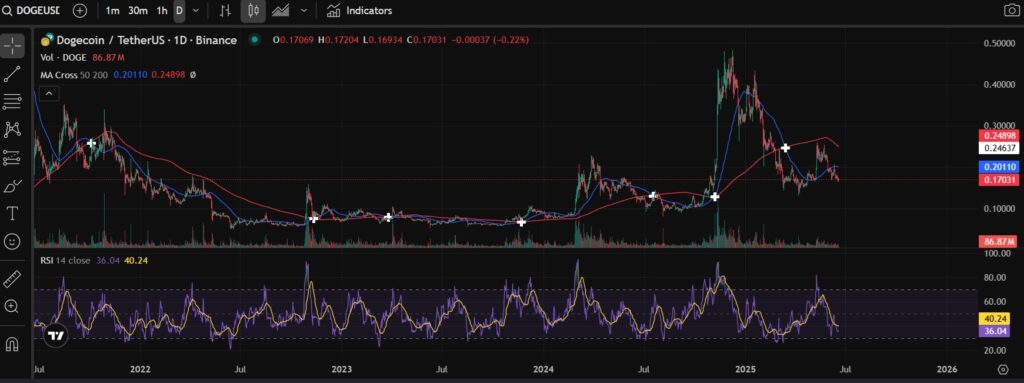This screenshot has height=383, width=1024.
Task: Click the 2024 label on time axis
Action: [x=543, y=370]
